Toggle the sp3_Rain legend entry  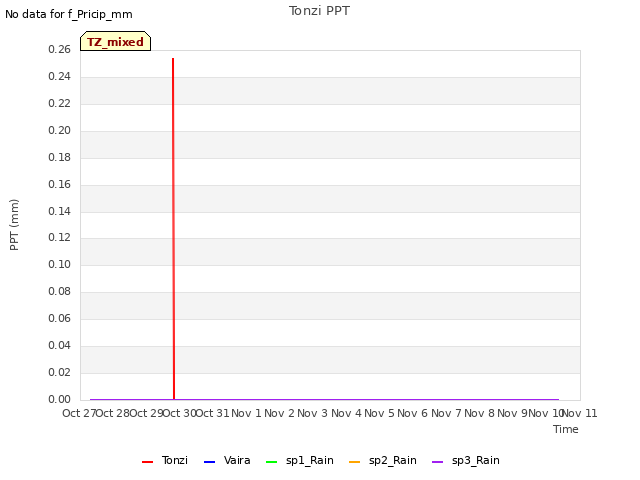pos(466,460)
